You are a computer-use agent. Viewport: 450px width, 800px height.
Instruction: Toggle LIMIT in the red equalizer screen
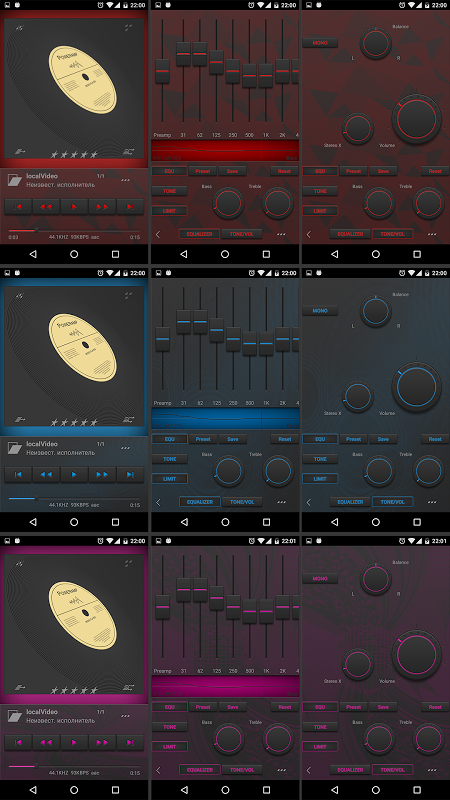(x=169, y=211)
